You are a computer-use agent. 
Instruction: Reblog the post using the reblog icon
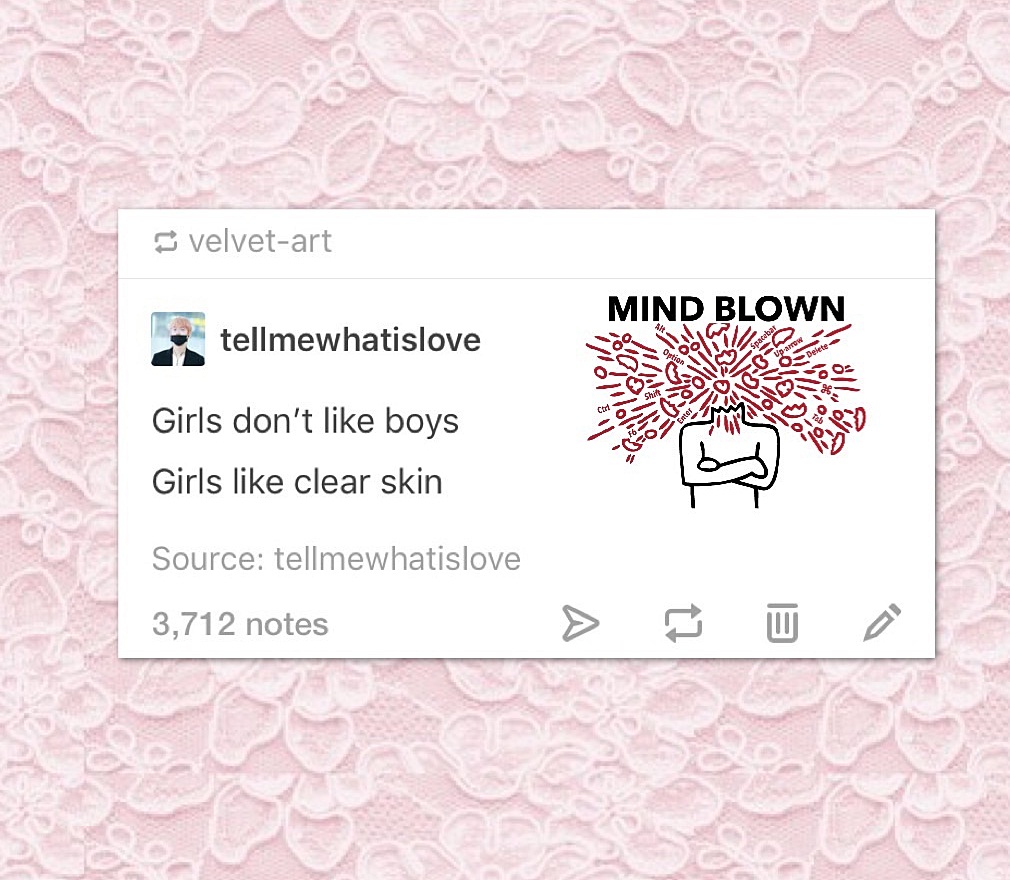click(683, 623)
